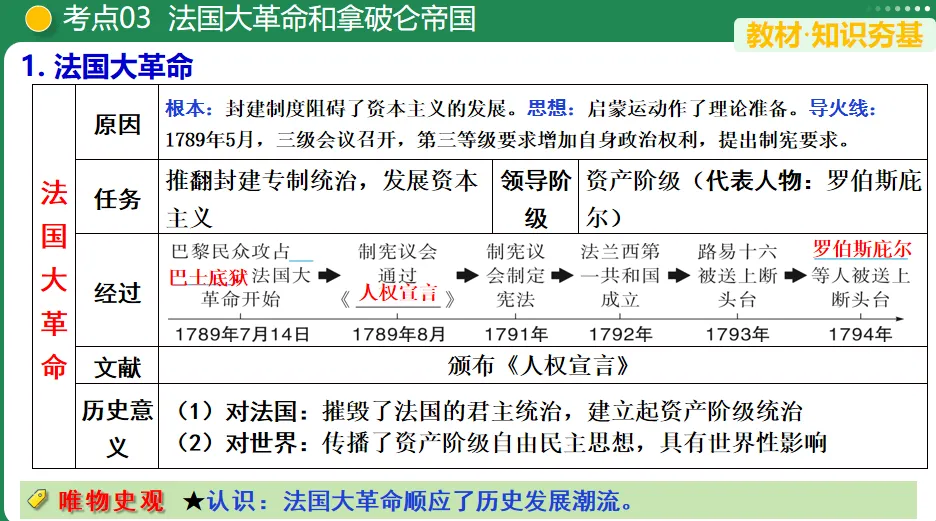
Task: Select the 历史意义 row header cell
Action: coord(117,427)
